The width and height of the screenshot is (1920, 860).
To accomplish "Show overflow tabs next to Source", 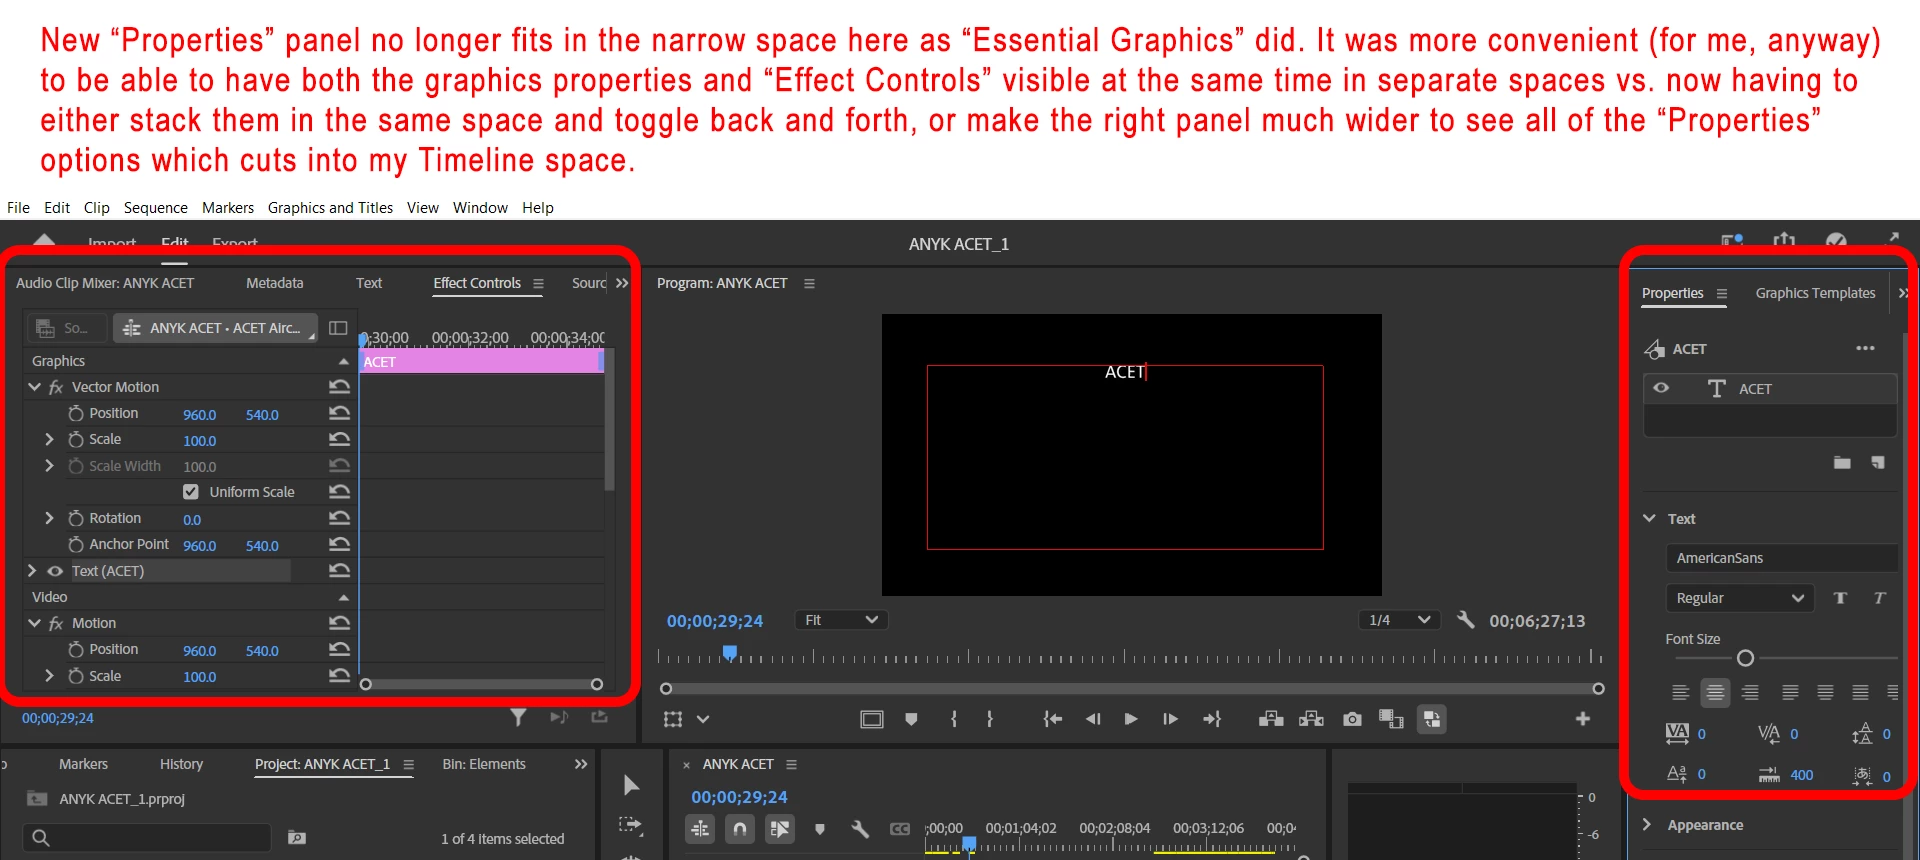I will (x=622, y=283).
